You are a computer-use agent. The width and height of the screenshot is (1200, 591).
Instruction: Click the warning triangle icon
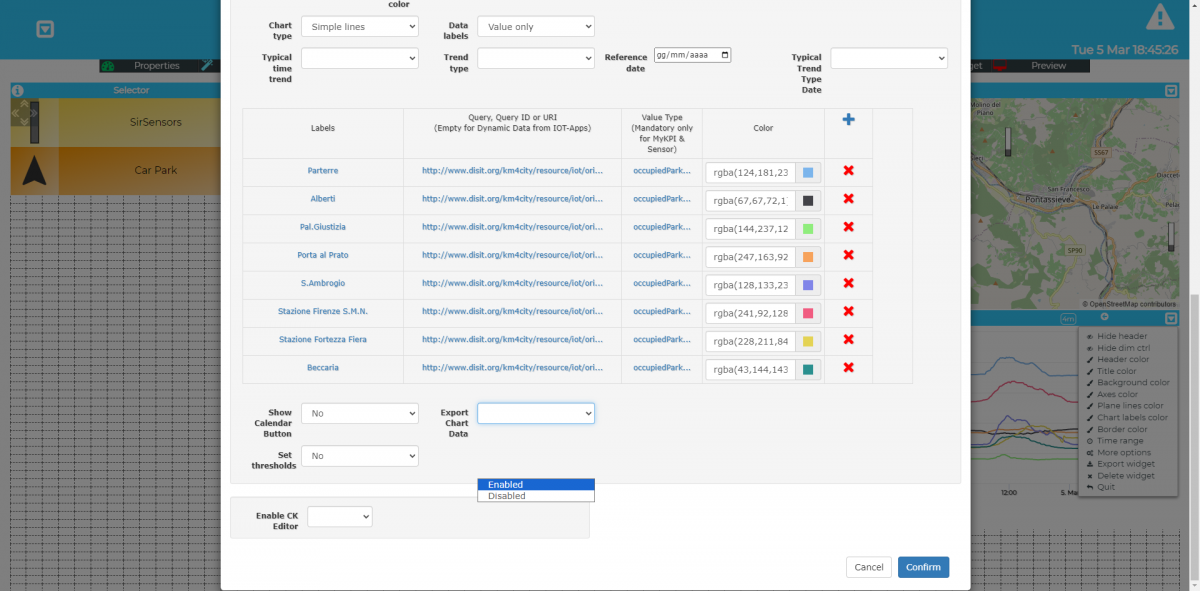tap(1160, 17)
